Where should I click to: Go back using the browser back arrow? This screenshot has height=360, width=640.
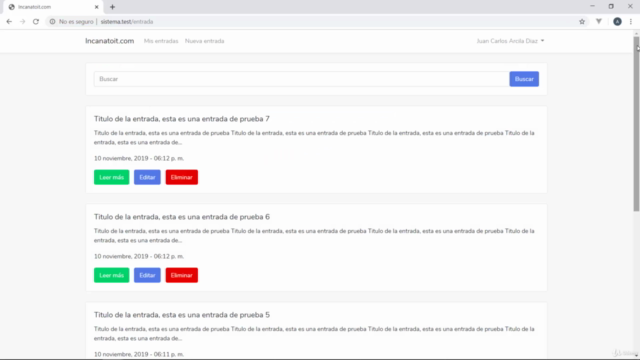coord(9,22)
